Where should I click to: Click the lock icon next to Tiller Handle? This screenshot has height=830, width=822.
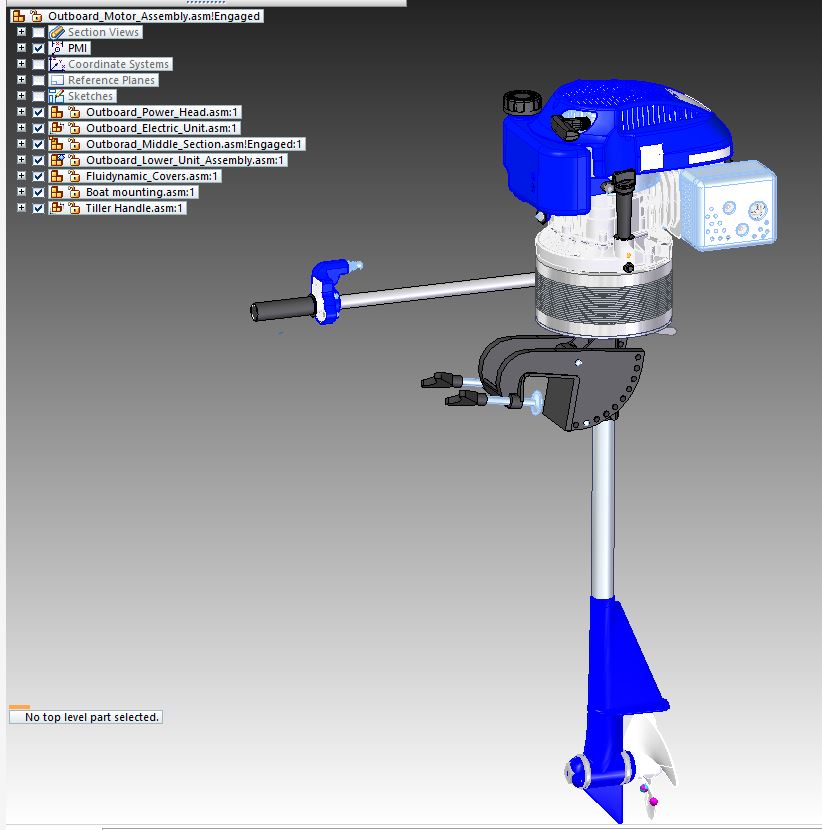pyautogui.click(x=73, y=208)
